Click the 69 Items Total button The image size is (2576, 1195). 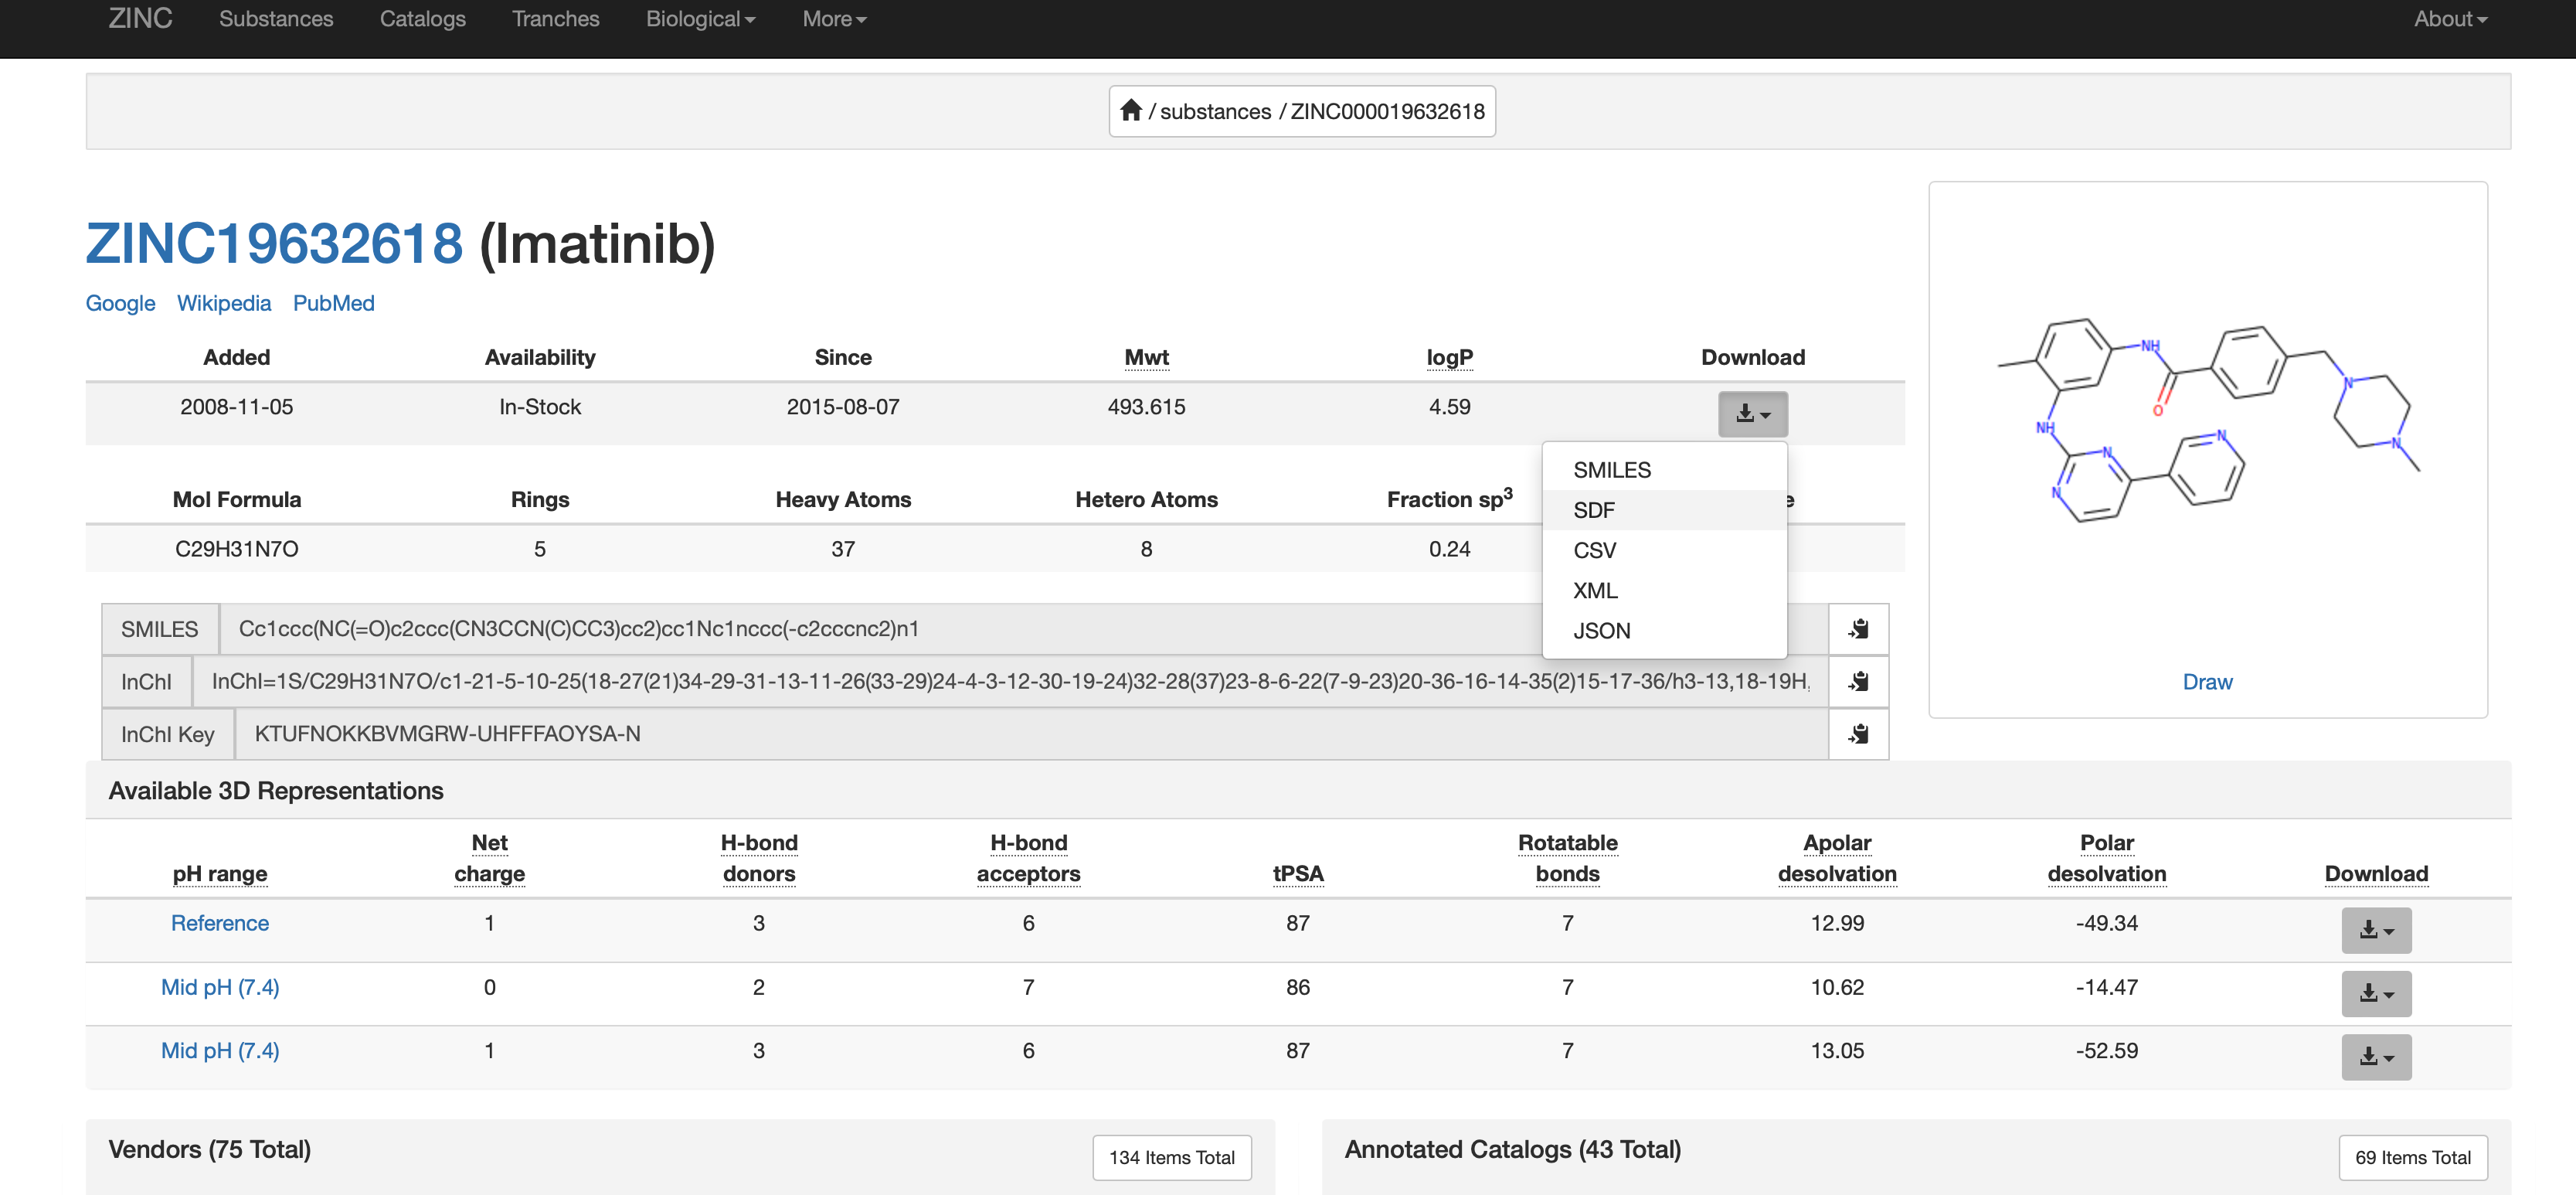pyautogui.click(x=2412, y=1157)
